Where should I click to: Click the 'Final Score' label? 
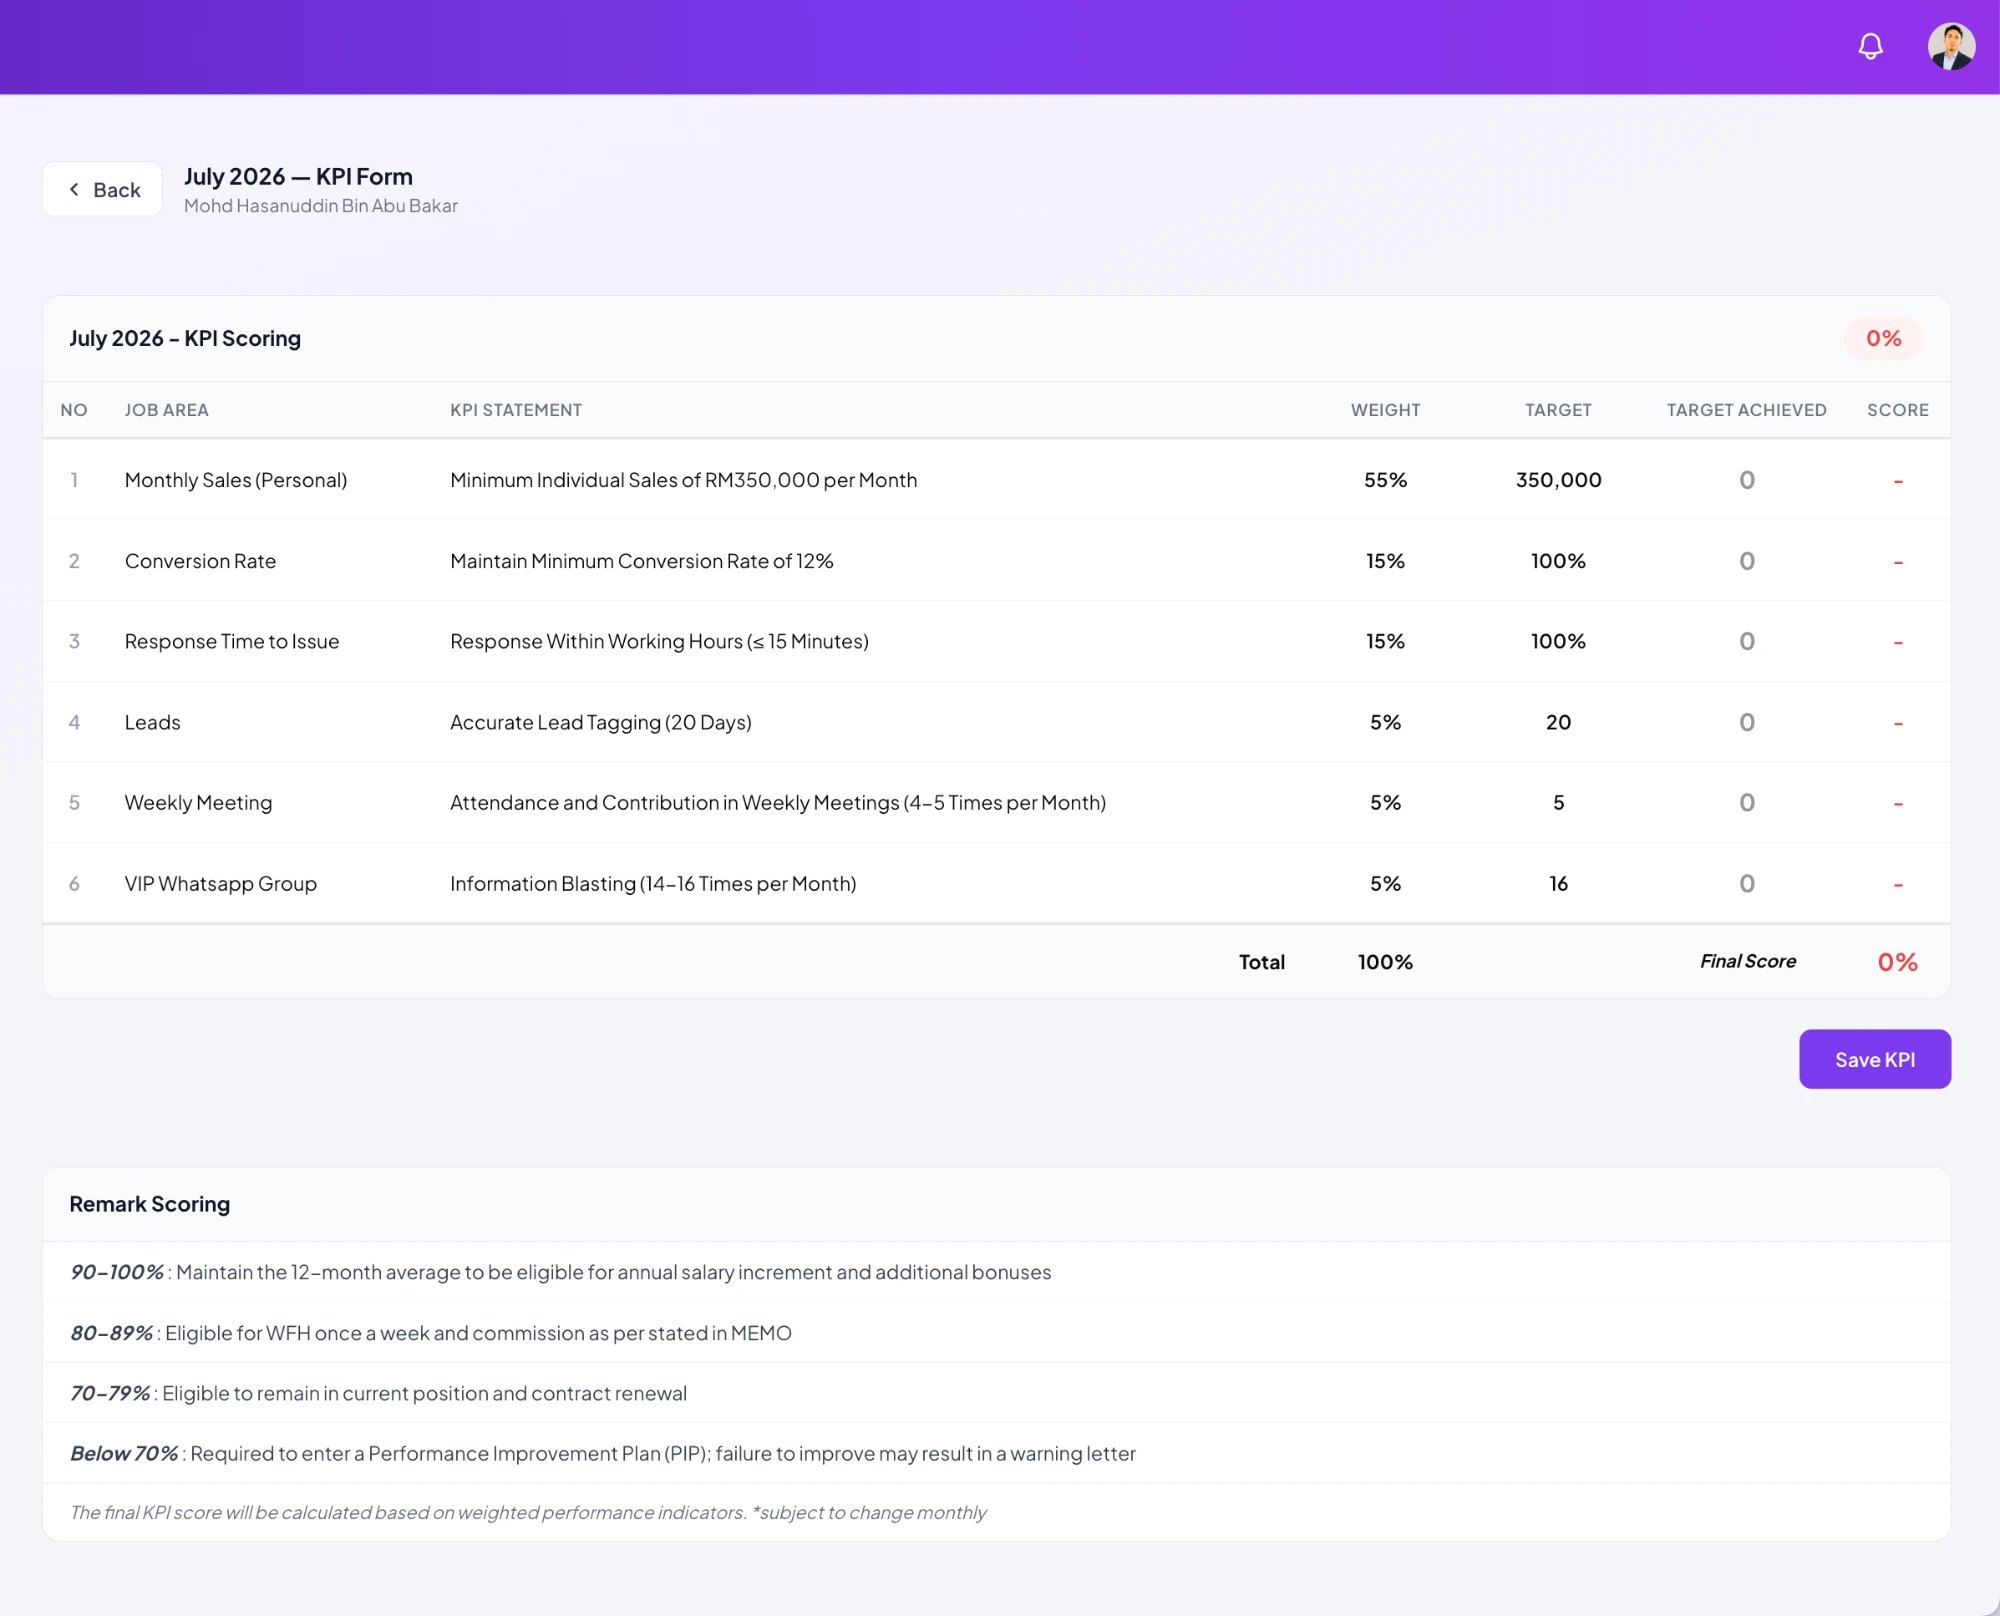coord(1747,961)
